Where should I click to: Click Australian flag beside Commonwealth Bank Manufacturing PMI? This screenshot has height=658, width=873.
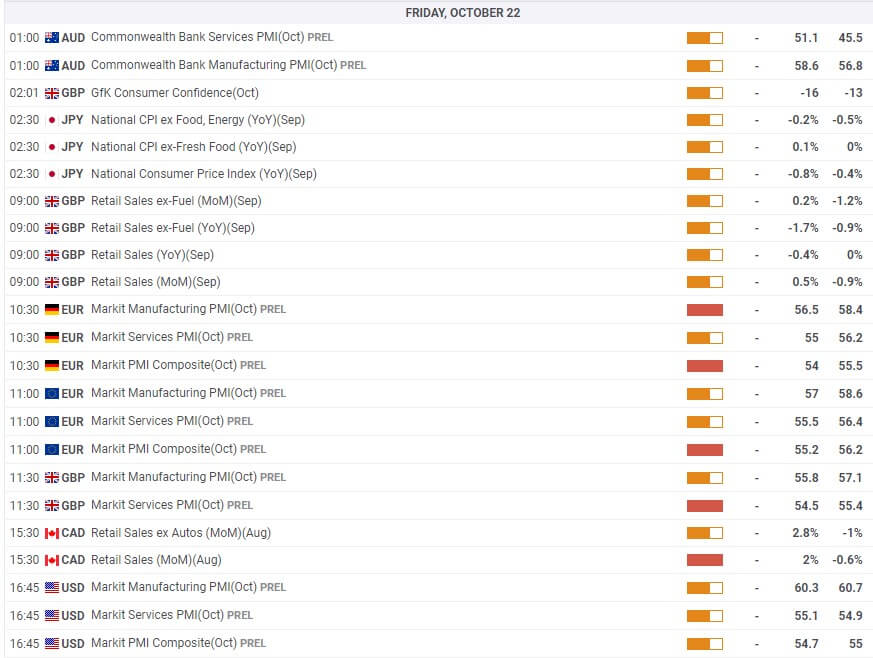coord(52,66)
